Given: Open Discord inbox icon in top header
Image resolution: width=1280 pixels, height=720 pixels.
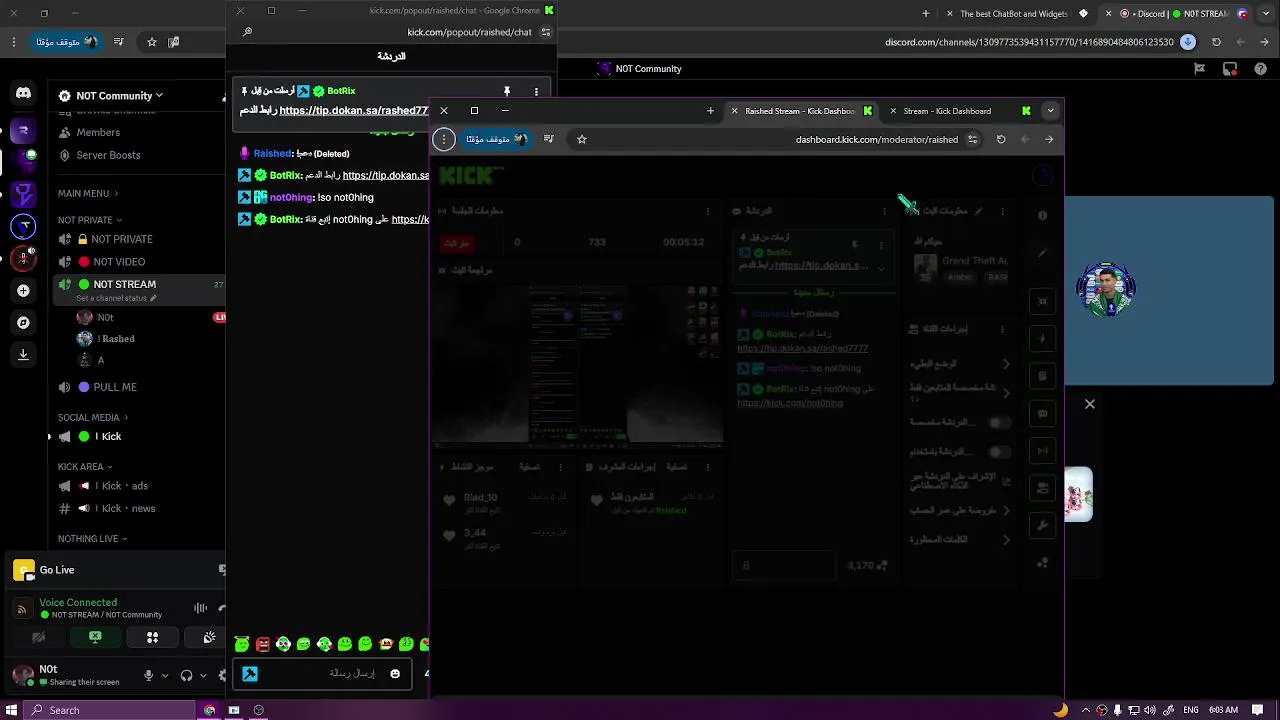Looking at the screenshot, I should pos(1231,69).
